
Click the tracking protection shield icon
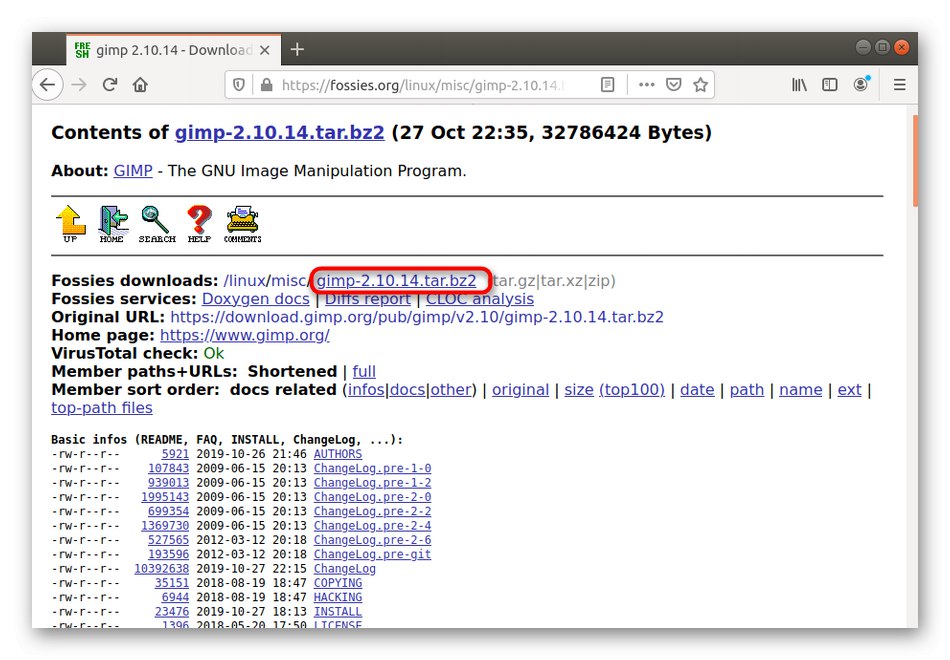coord(237,85)
